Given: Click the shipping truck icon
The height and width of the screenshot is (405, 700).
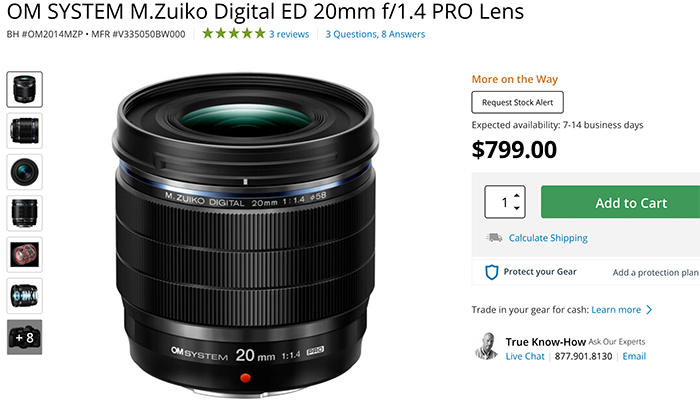Looking at the screenshot, I should (494, 238).
